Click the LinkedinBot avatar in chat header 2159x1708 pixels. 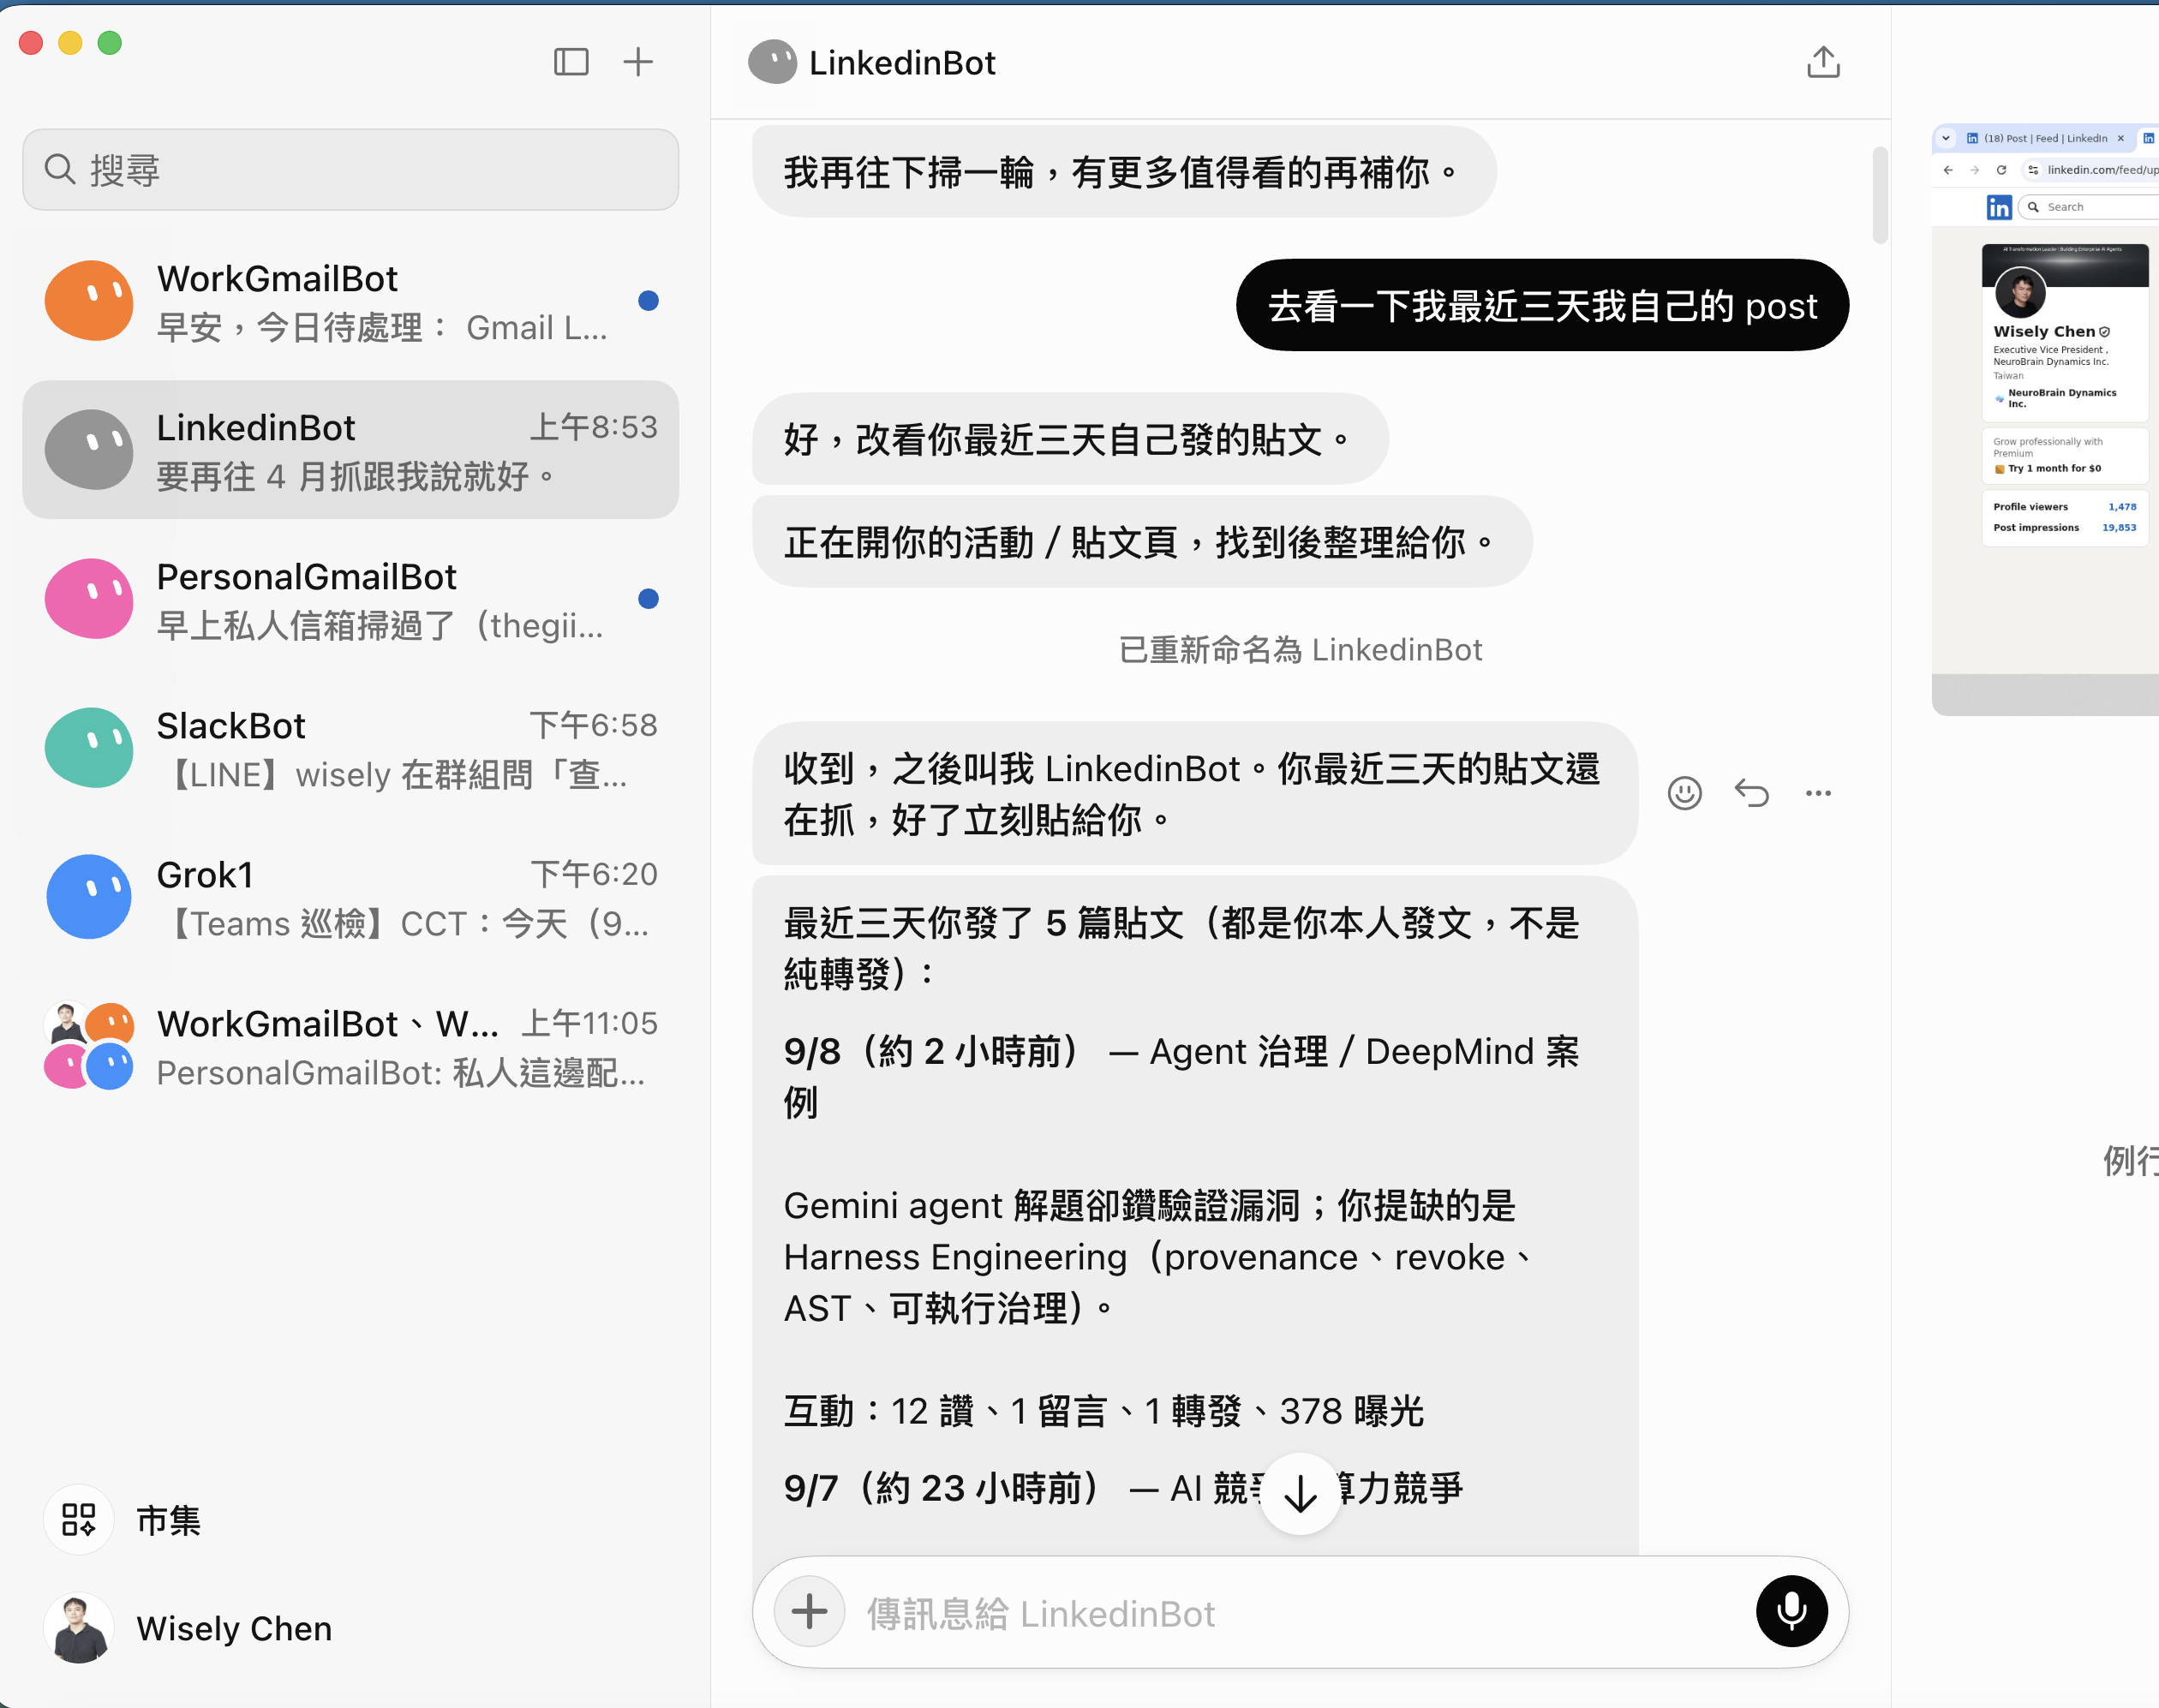773,62
